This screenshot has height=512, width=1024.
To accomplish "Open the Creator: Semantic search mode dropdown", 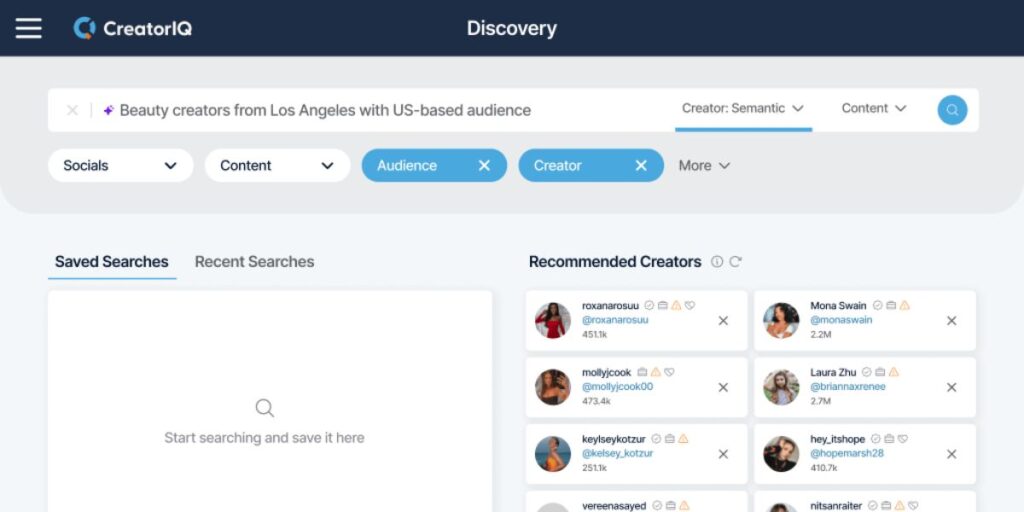I will point(743,109).
